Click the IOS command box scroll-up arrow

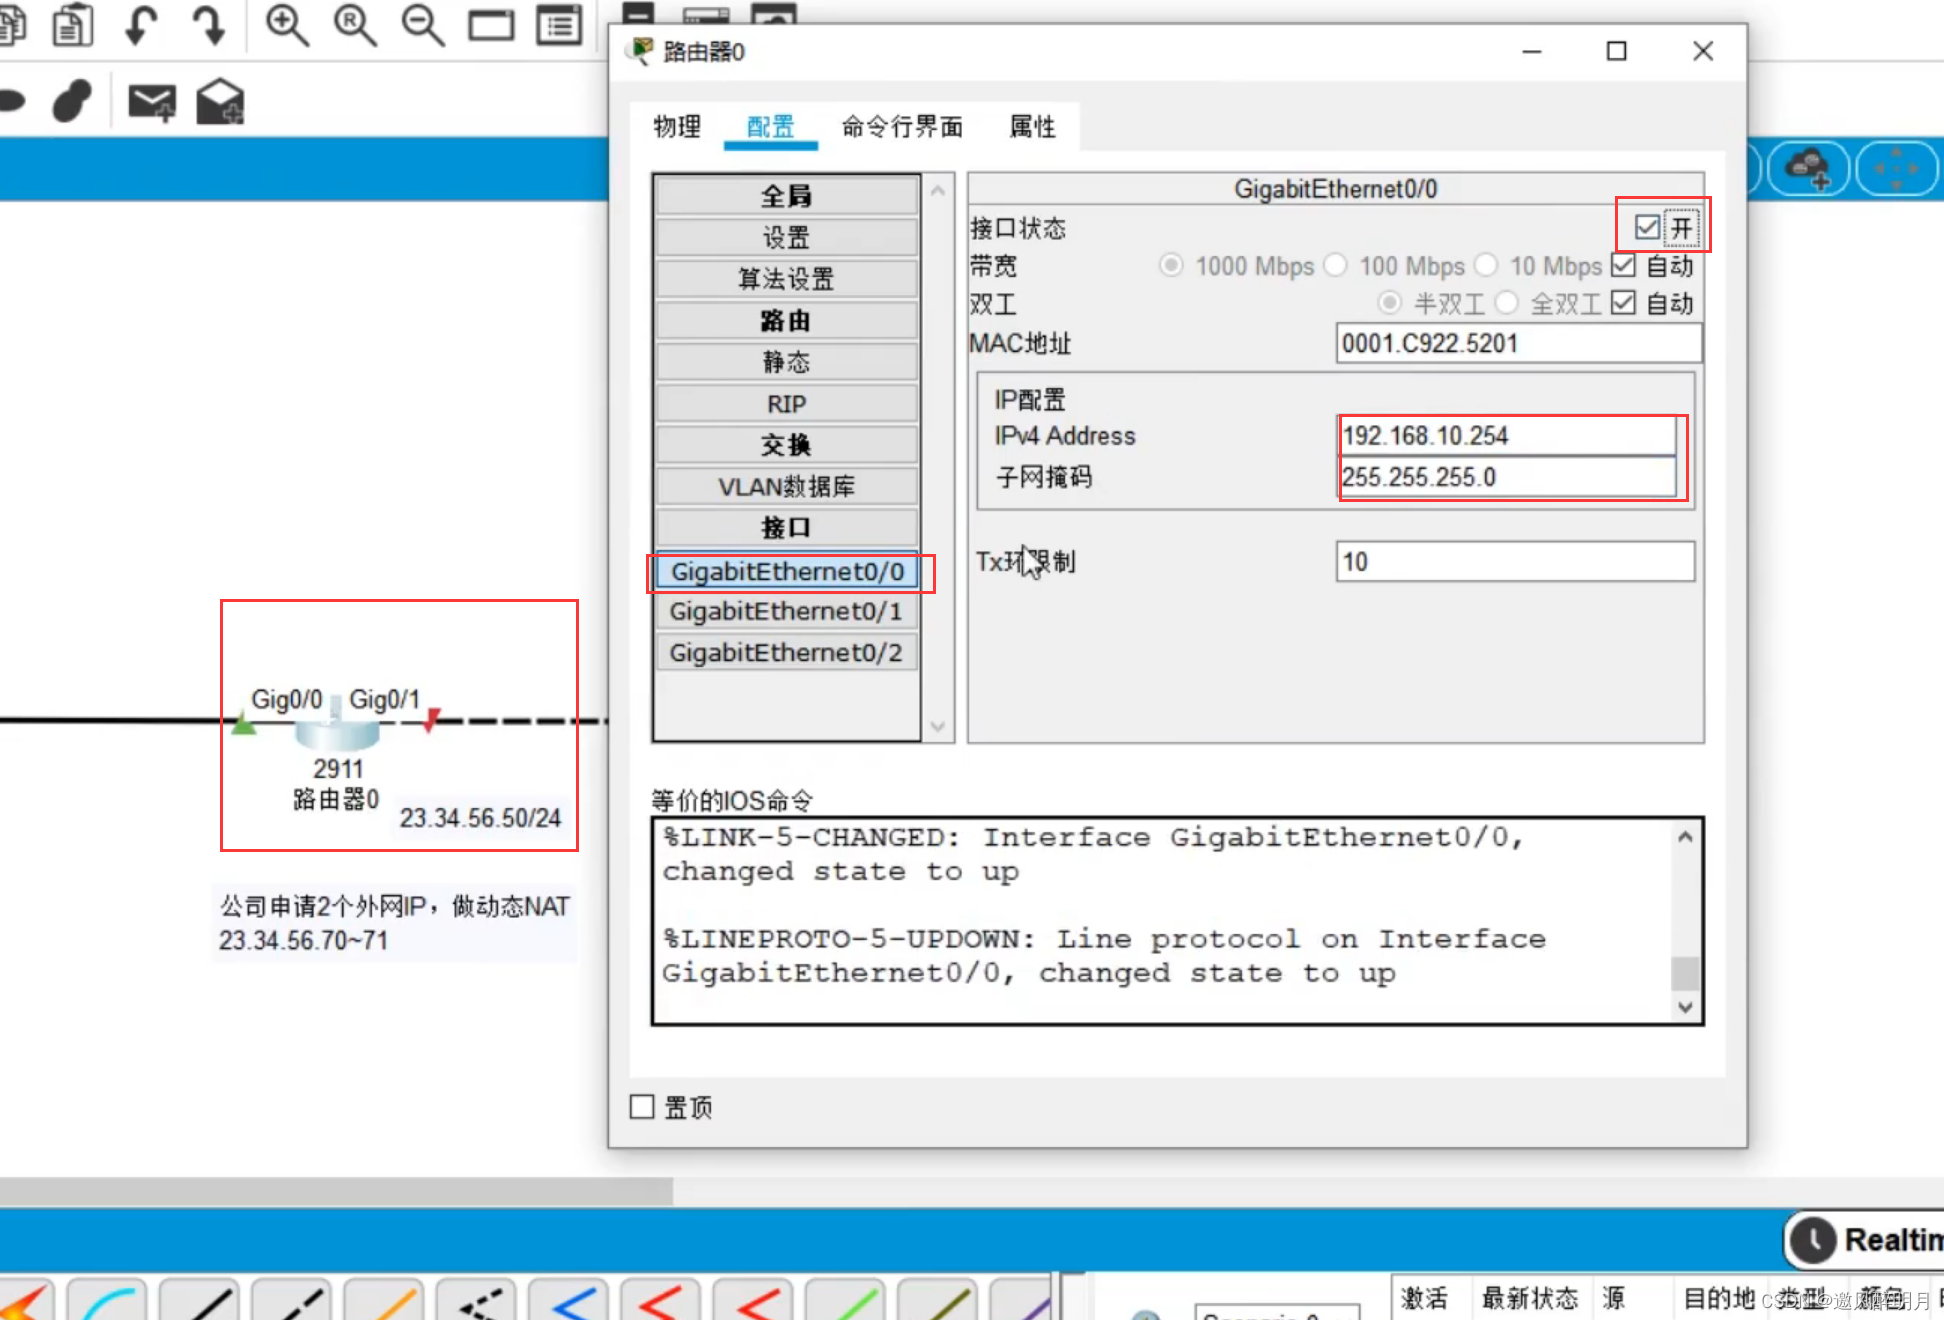click(1685, 837)
